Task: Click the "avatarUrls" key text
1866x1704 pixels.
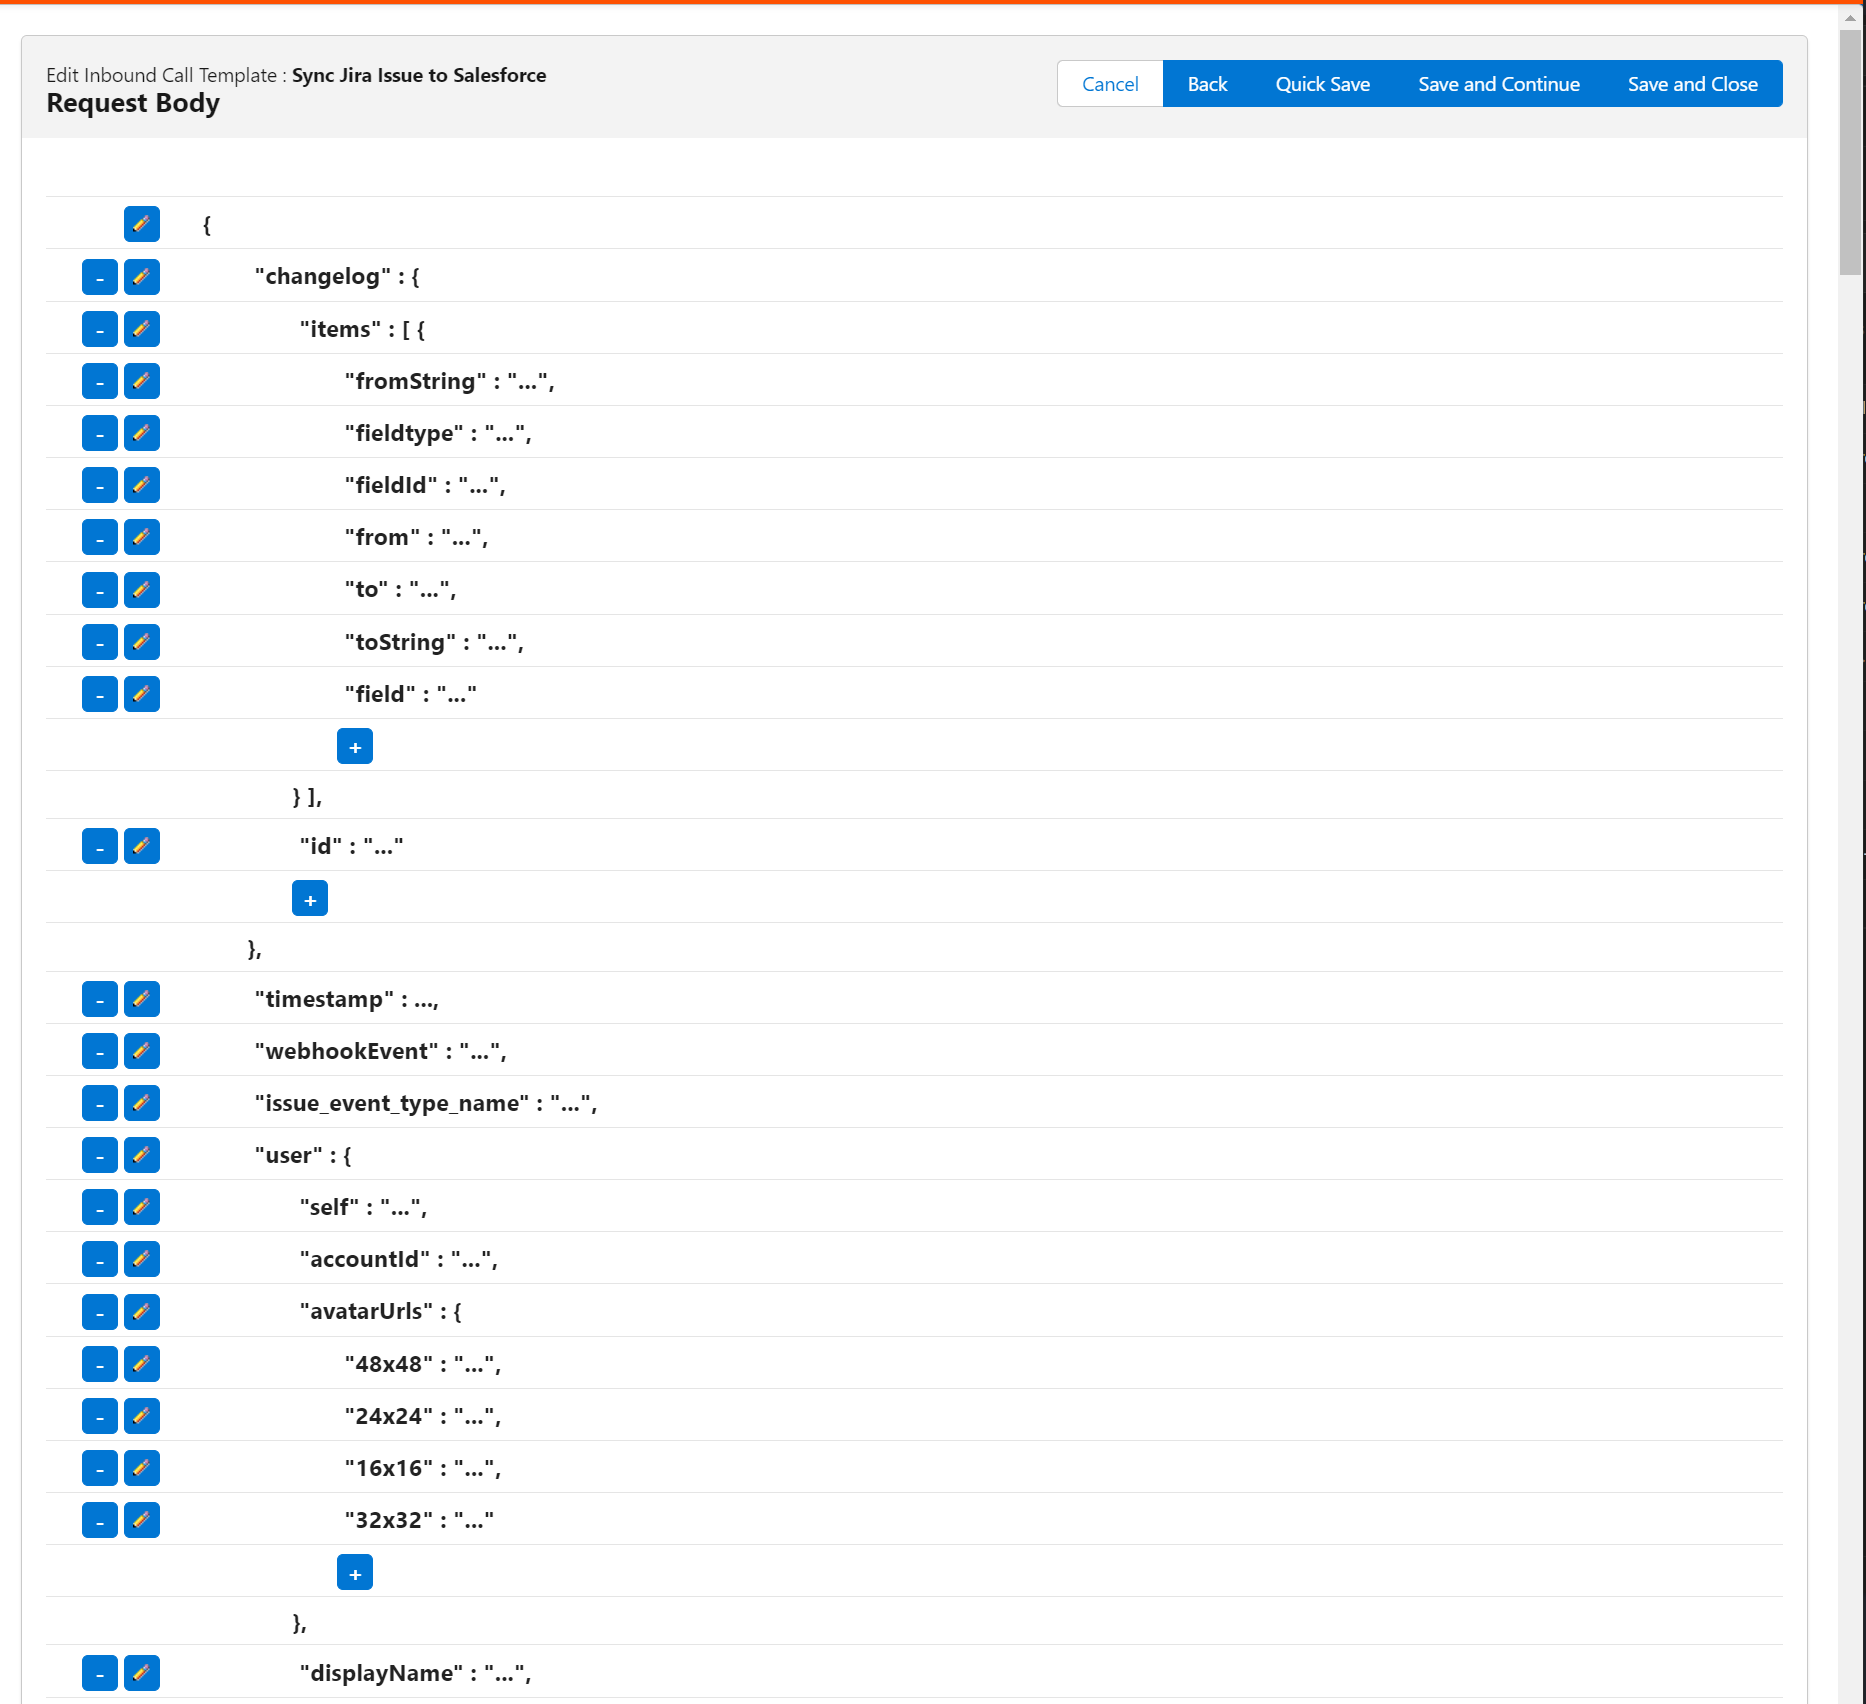Action: pos(366,1312)
